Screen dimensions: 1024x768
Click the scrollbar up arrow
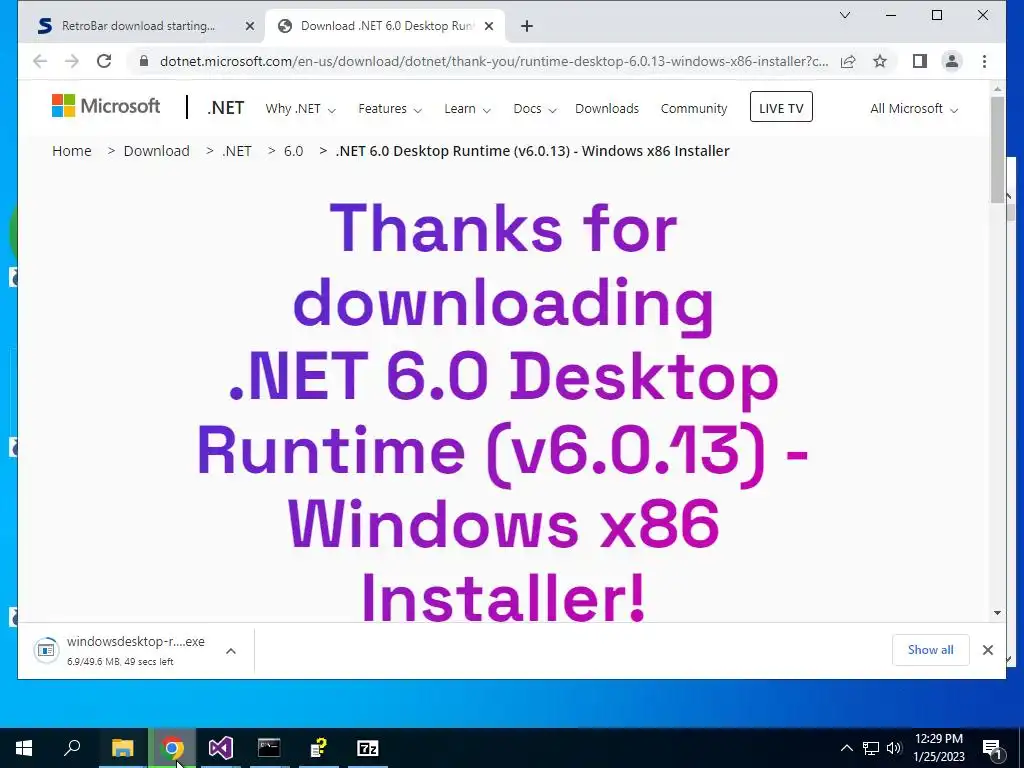tap(997, 88)
